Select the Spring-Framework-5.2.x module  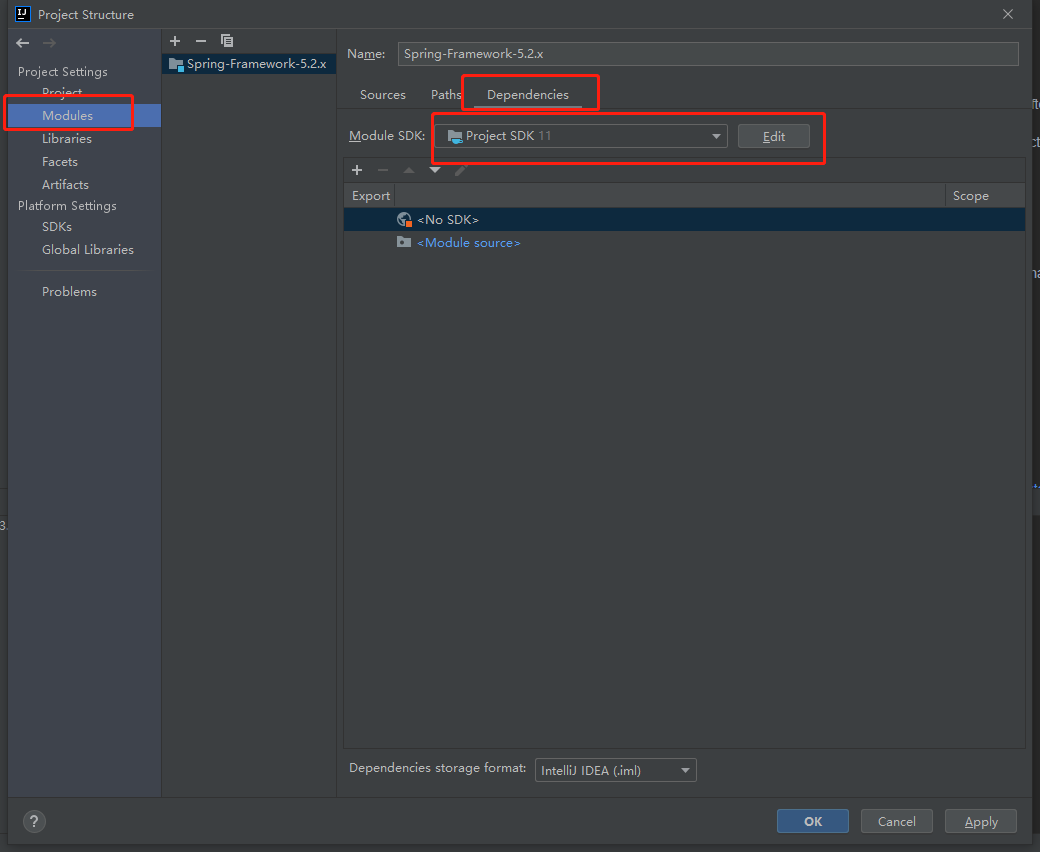[249, 64]
